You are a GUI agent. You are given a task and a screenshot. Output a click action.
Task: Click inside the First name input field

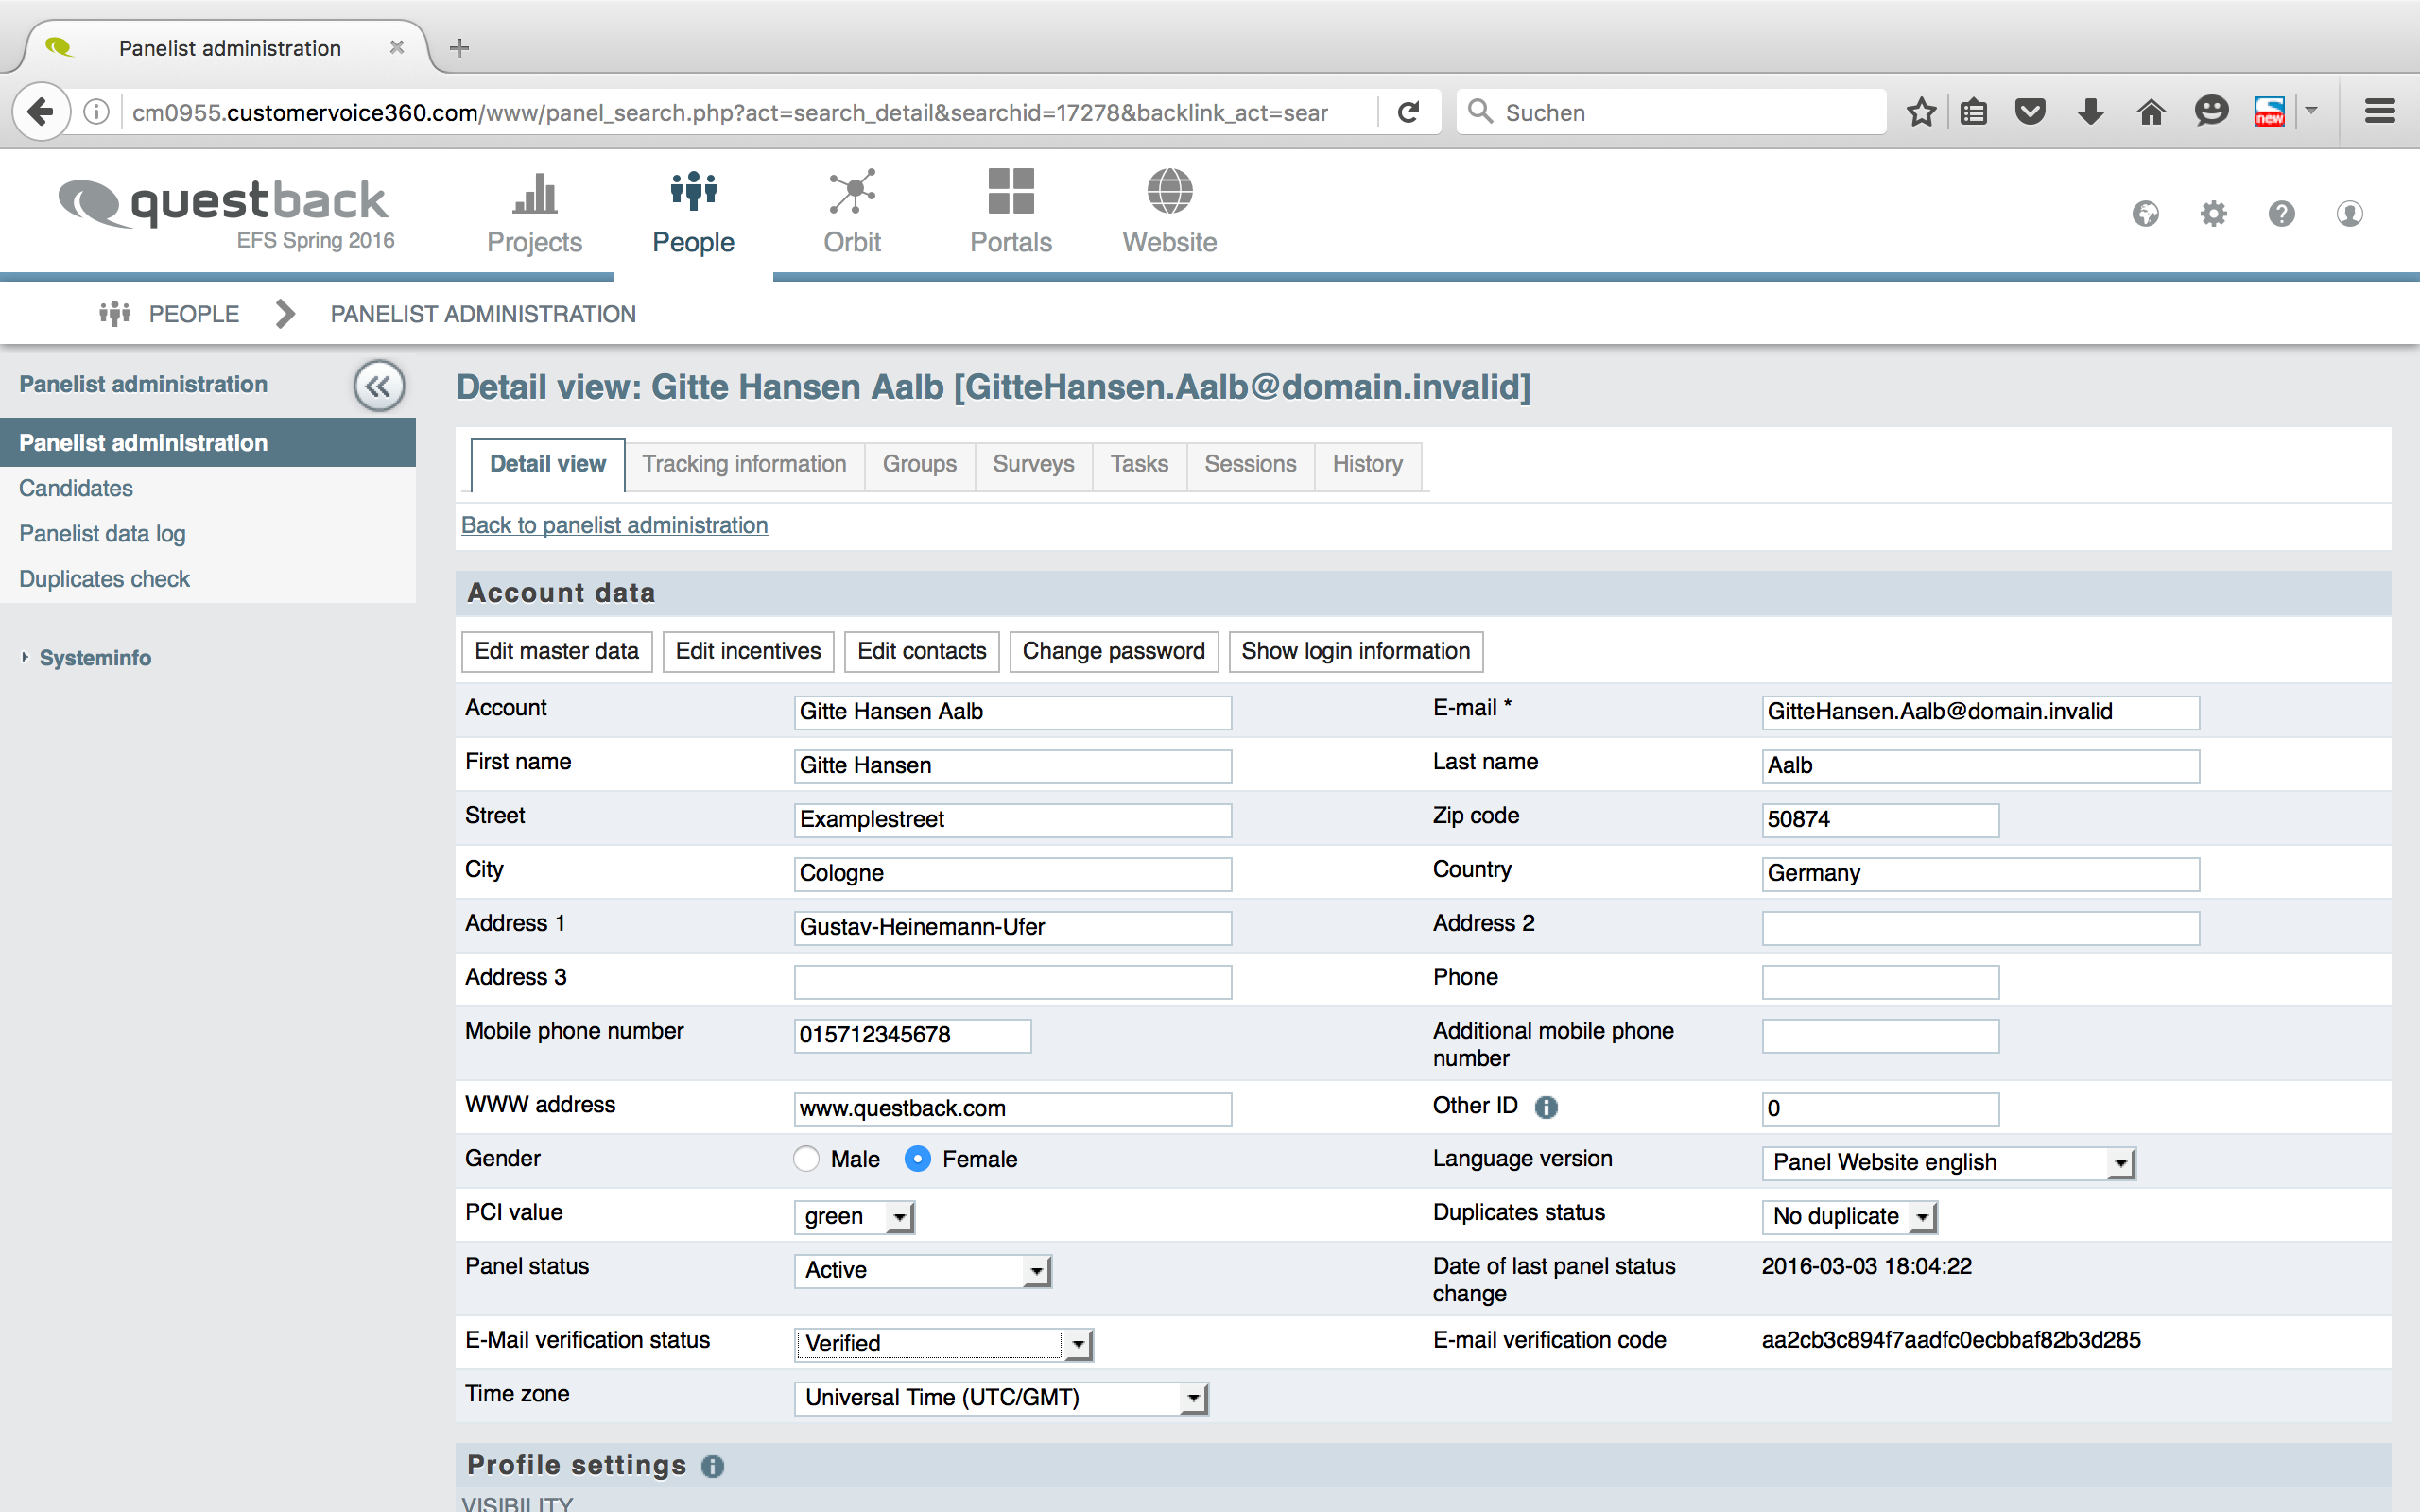pyautogui.click(x=1012, y=765)
